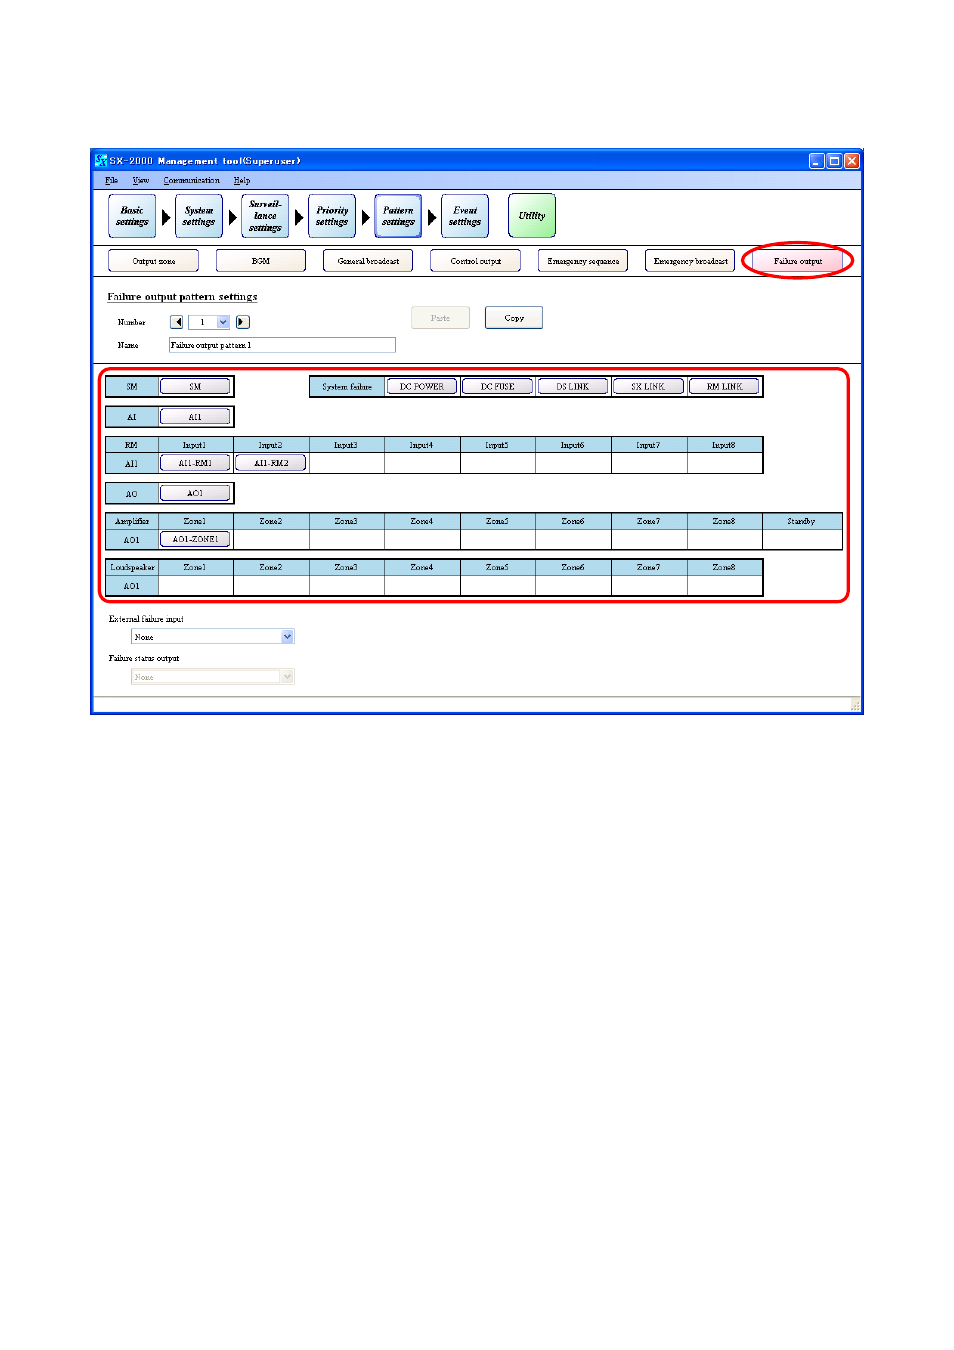Toggle the SM failure button
Image resolution: width=954 pixels, height=1350 pixels.
pos(195,386)
